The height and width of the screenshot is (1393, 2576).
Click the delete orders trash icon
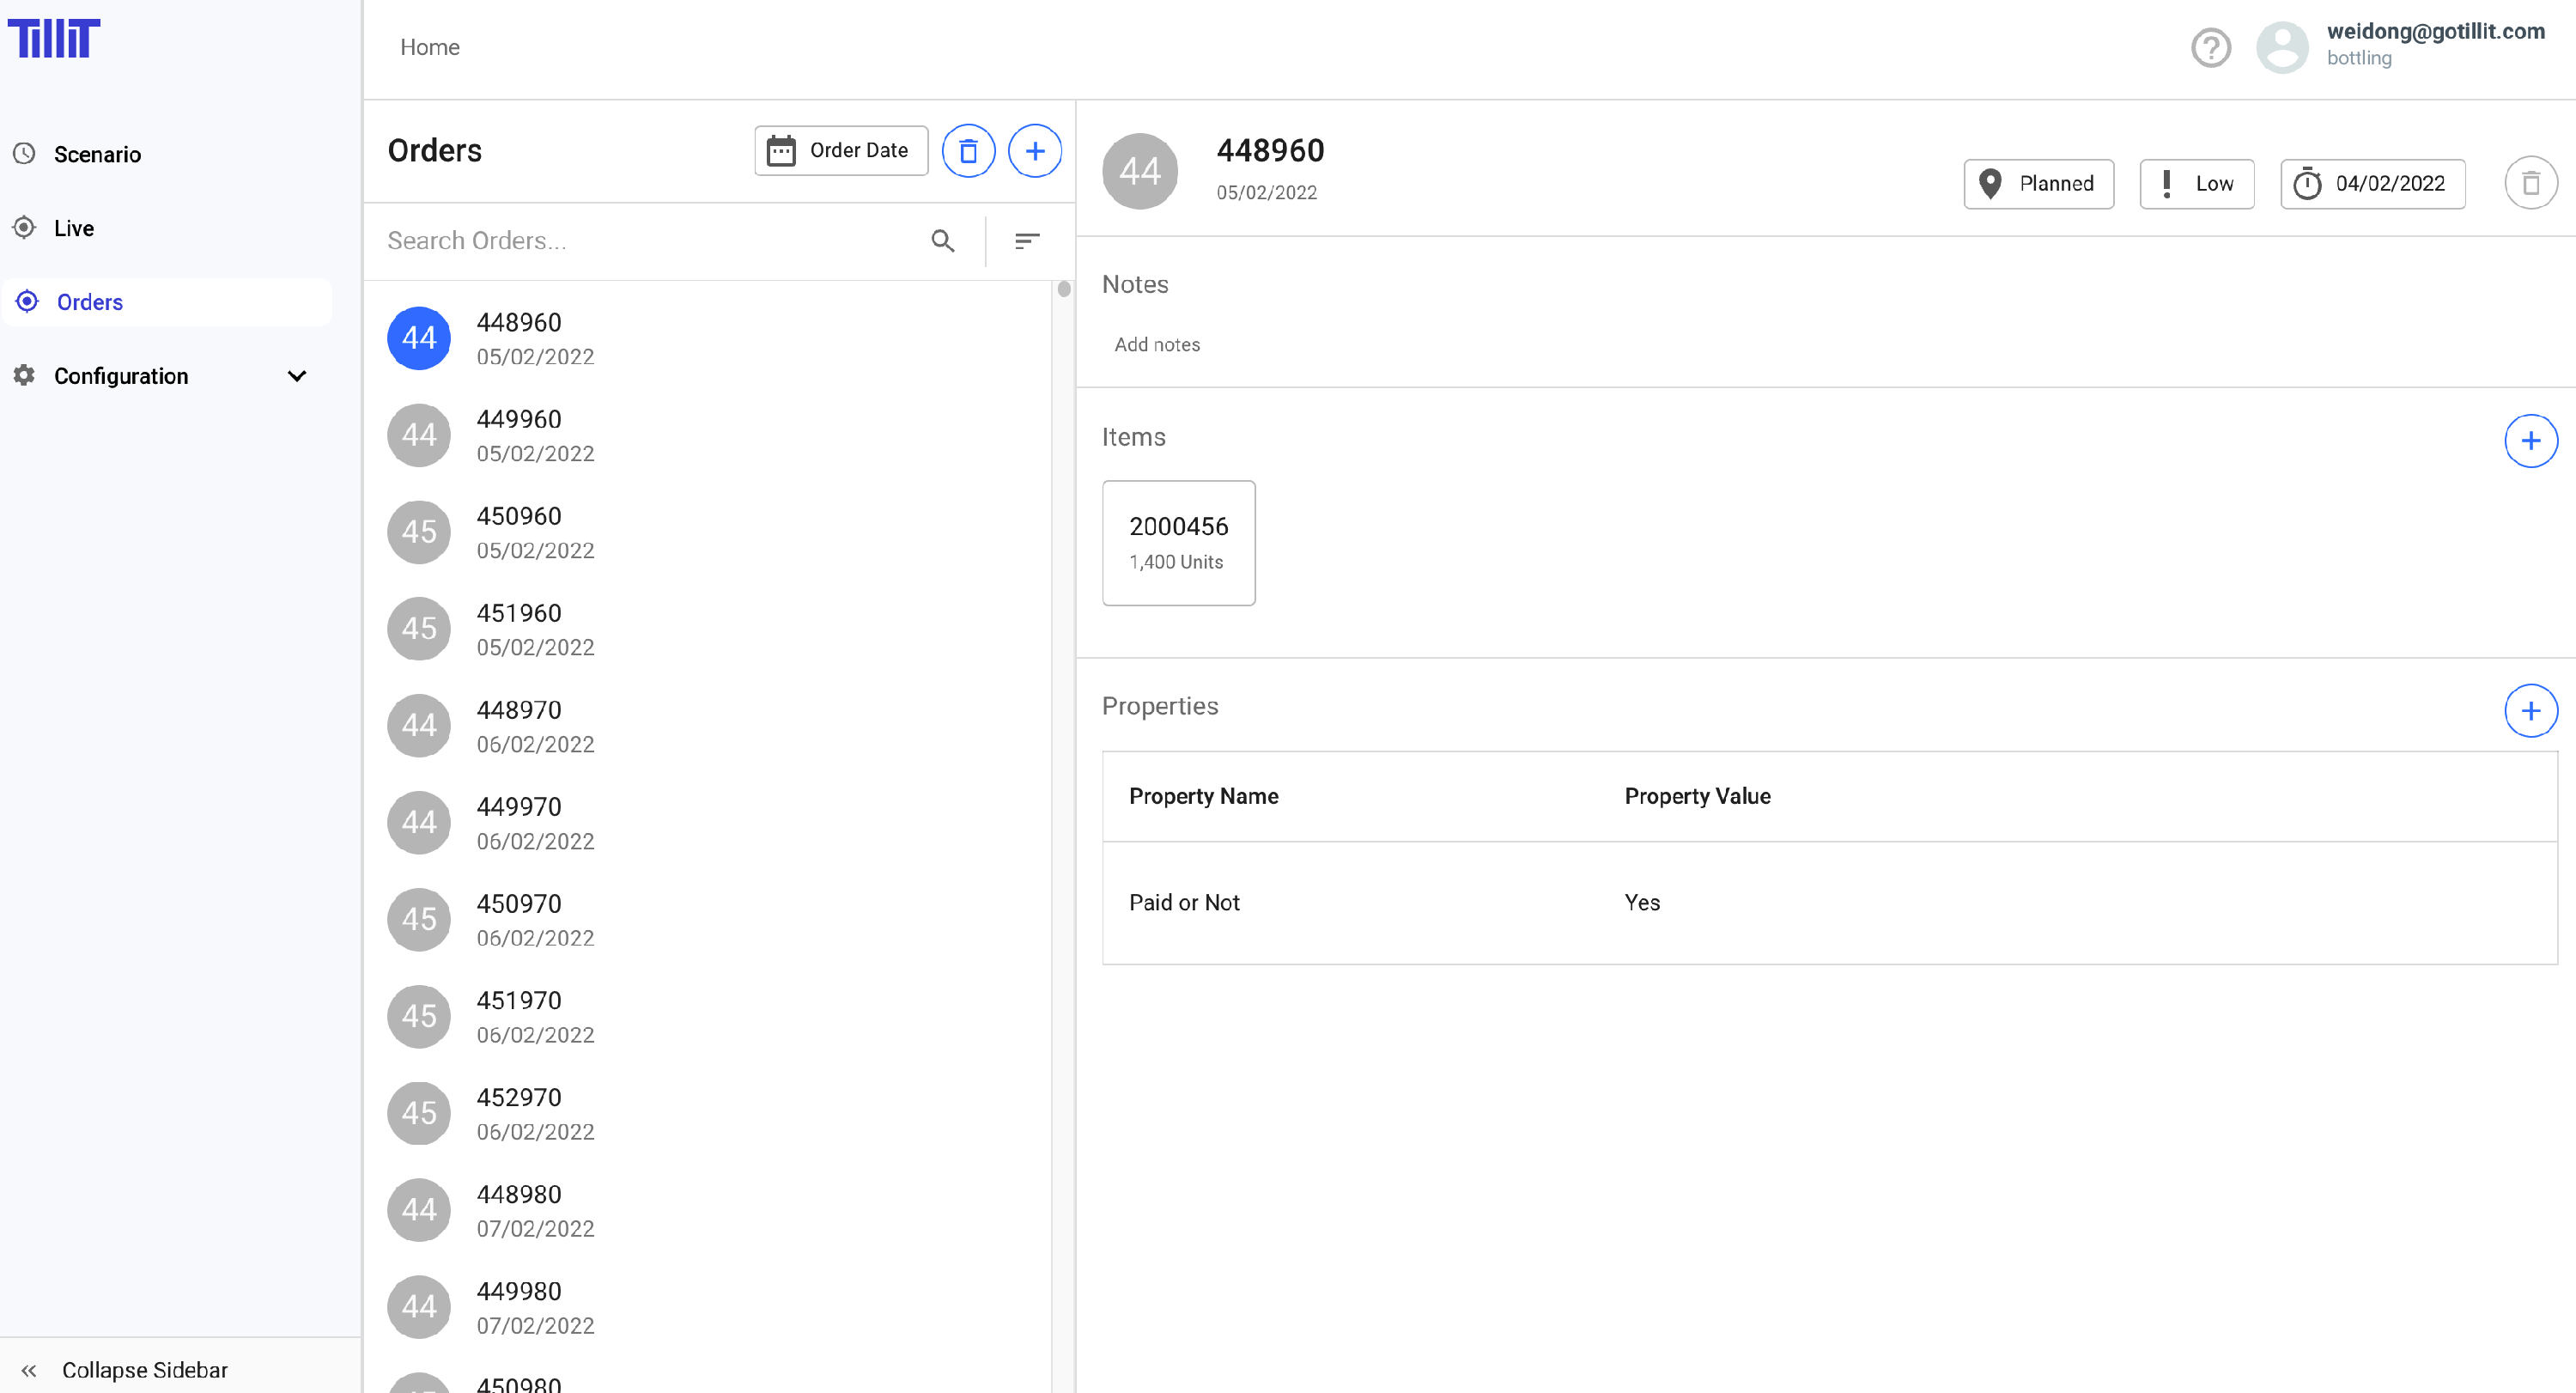(x=967, y=151)
